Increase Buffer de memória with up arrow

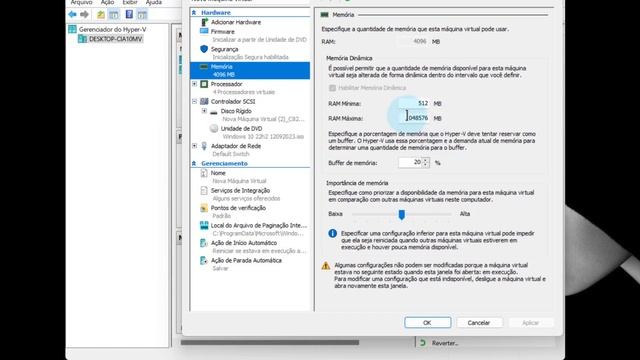coord(426,160)
